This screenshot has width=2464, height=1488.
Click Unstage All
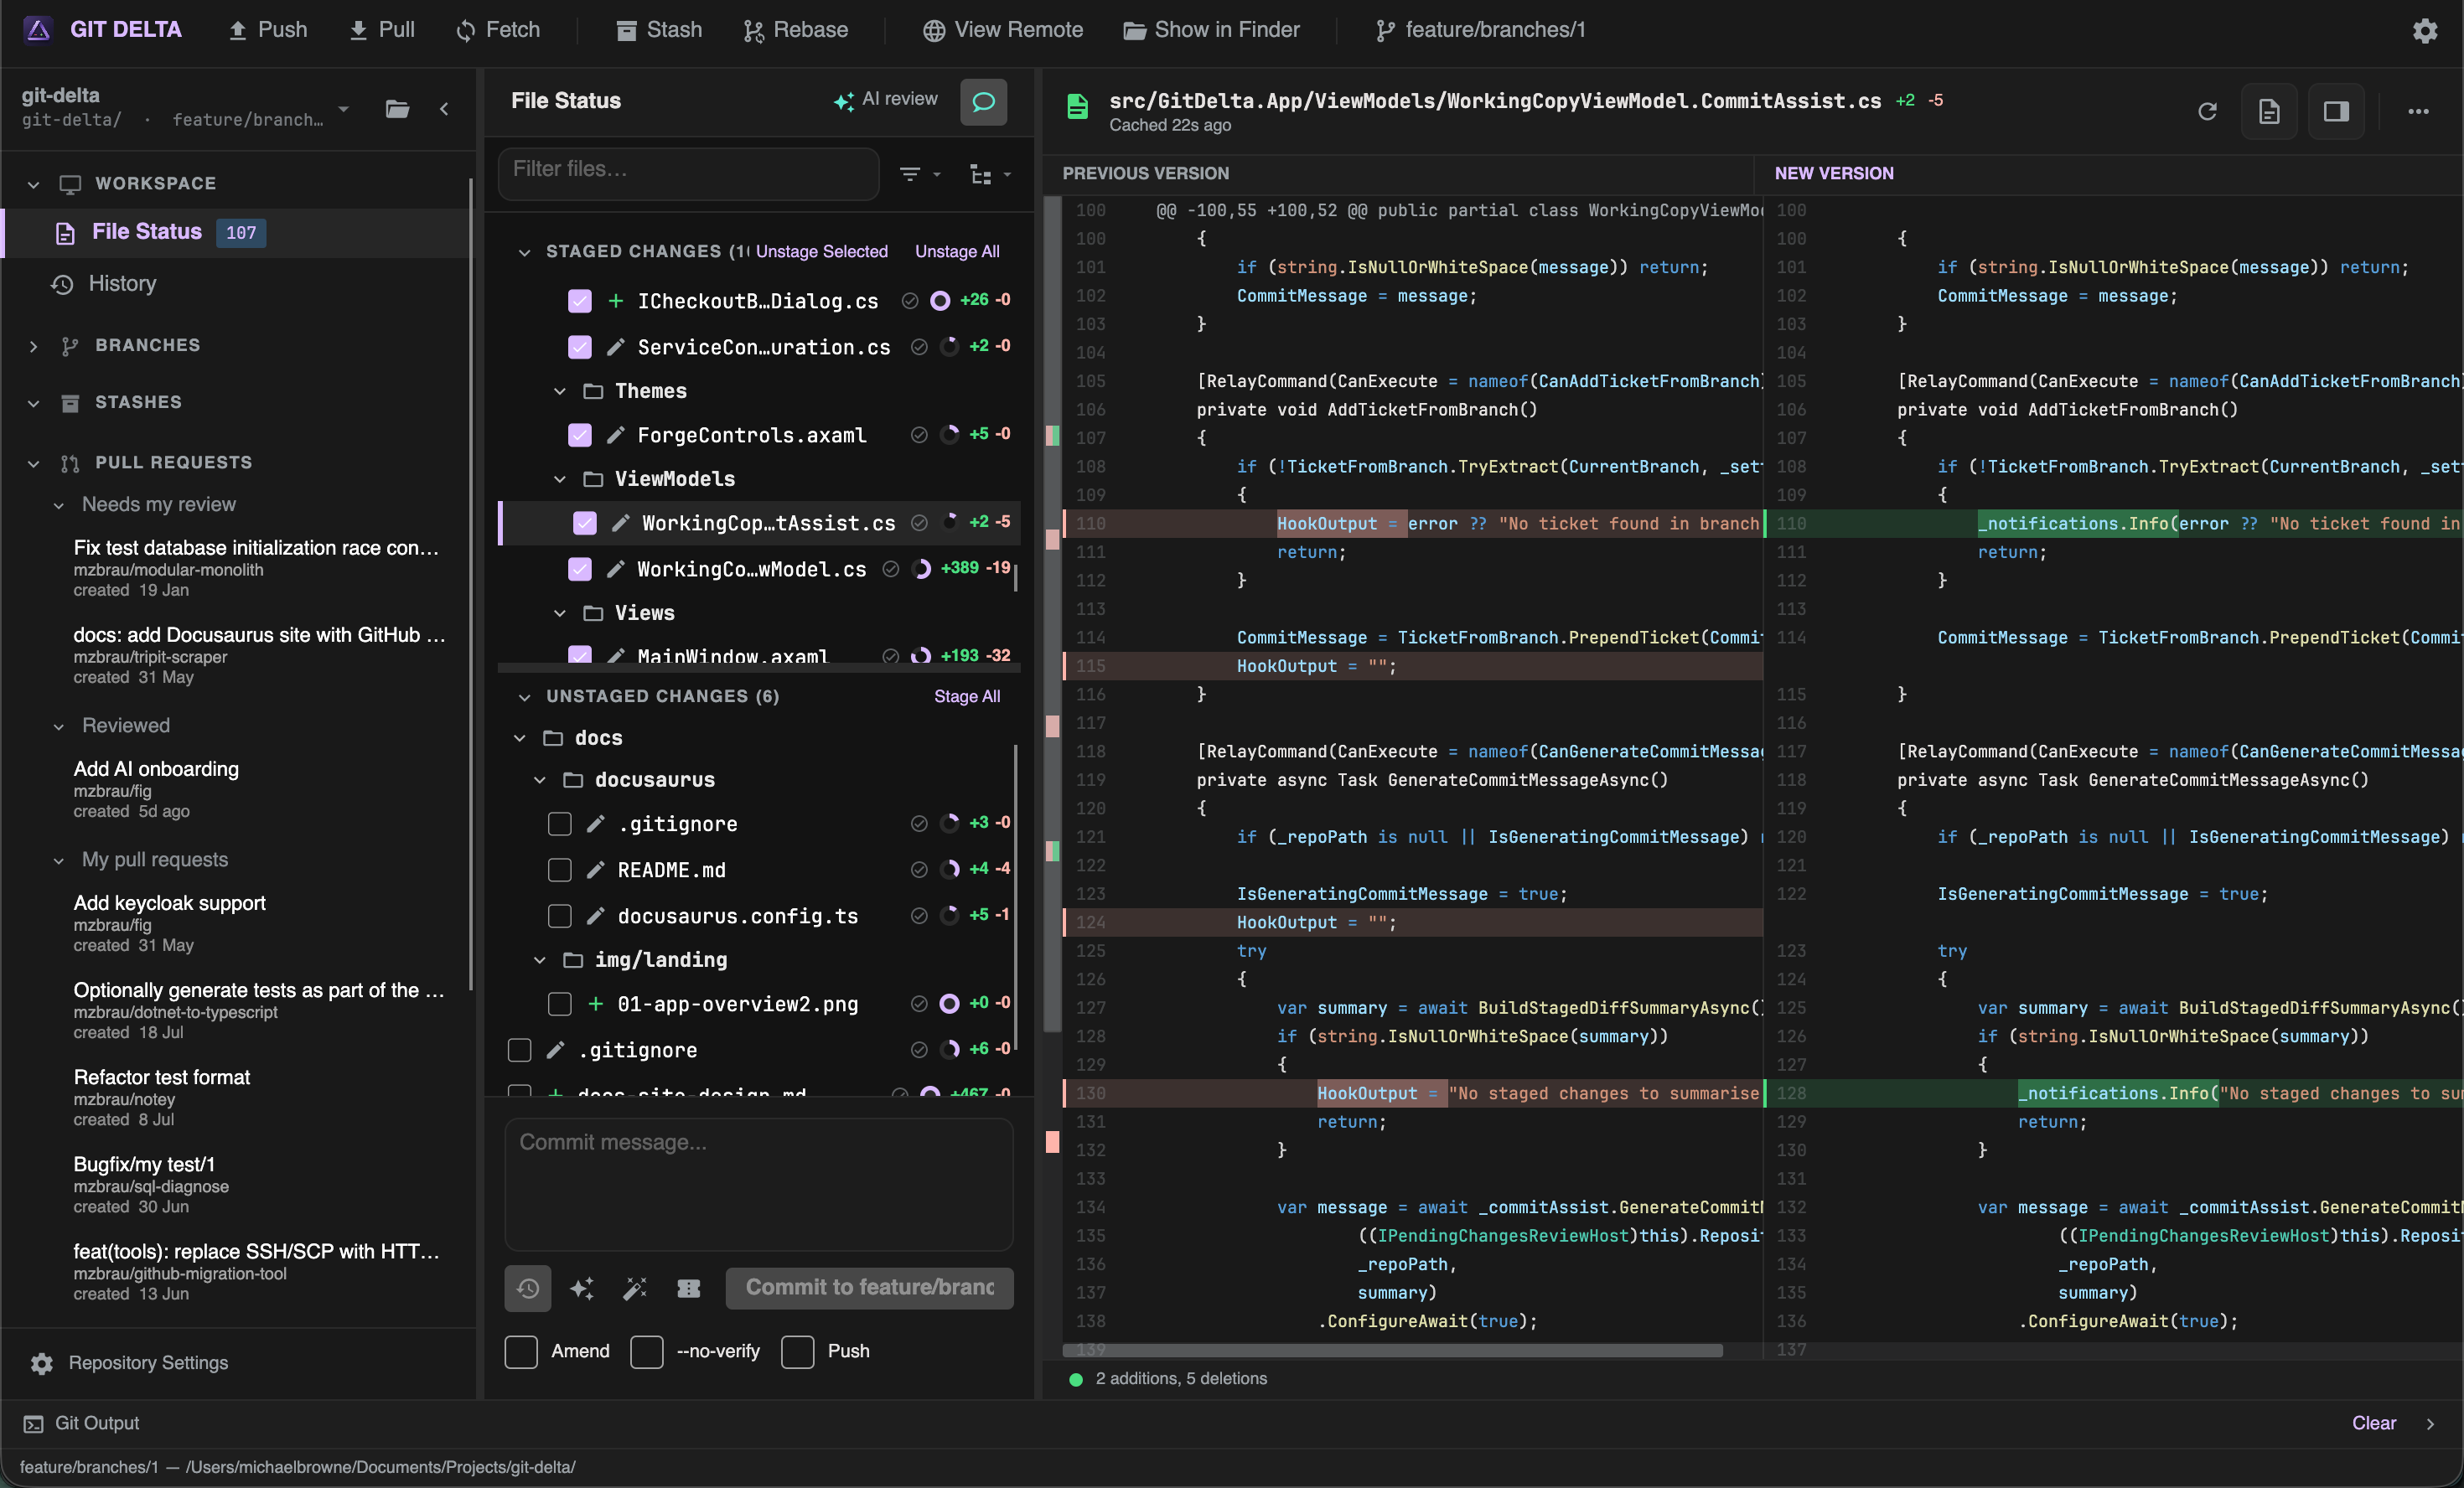coord(957,252)
